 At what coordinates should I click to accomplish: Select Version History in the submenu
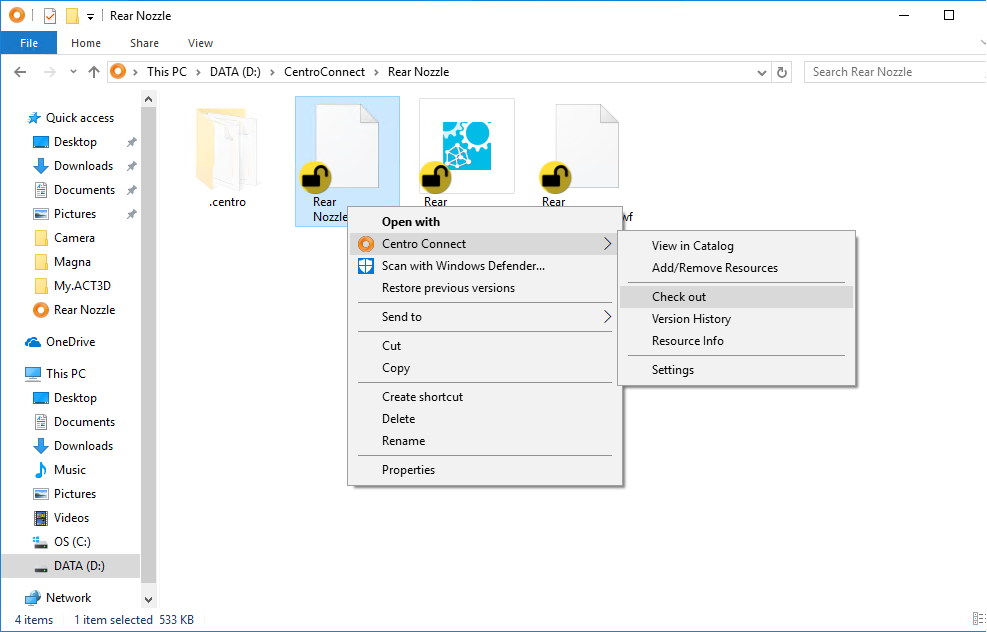[x=691, y=319]
